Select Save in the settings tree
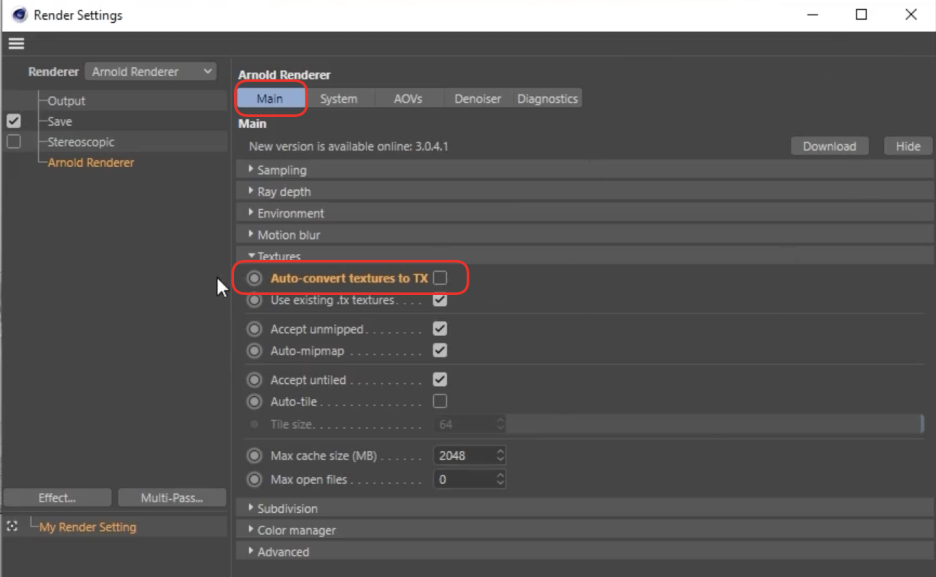Screen dimensions: 936x577 pyautogui.click(x=60, y=121)
